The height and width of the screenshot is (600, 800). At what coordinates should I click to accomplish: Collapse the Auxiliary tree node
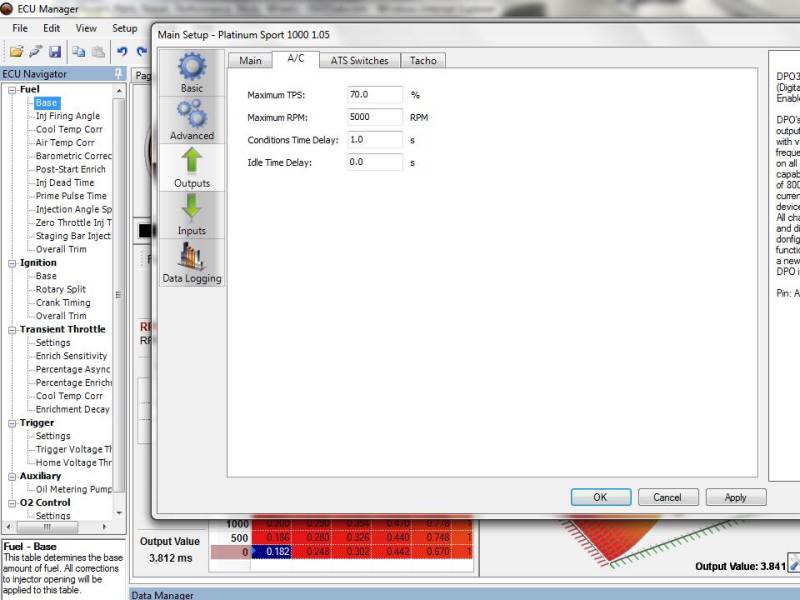pos(12,477)
